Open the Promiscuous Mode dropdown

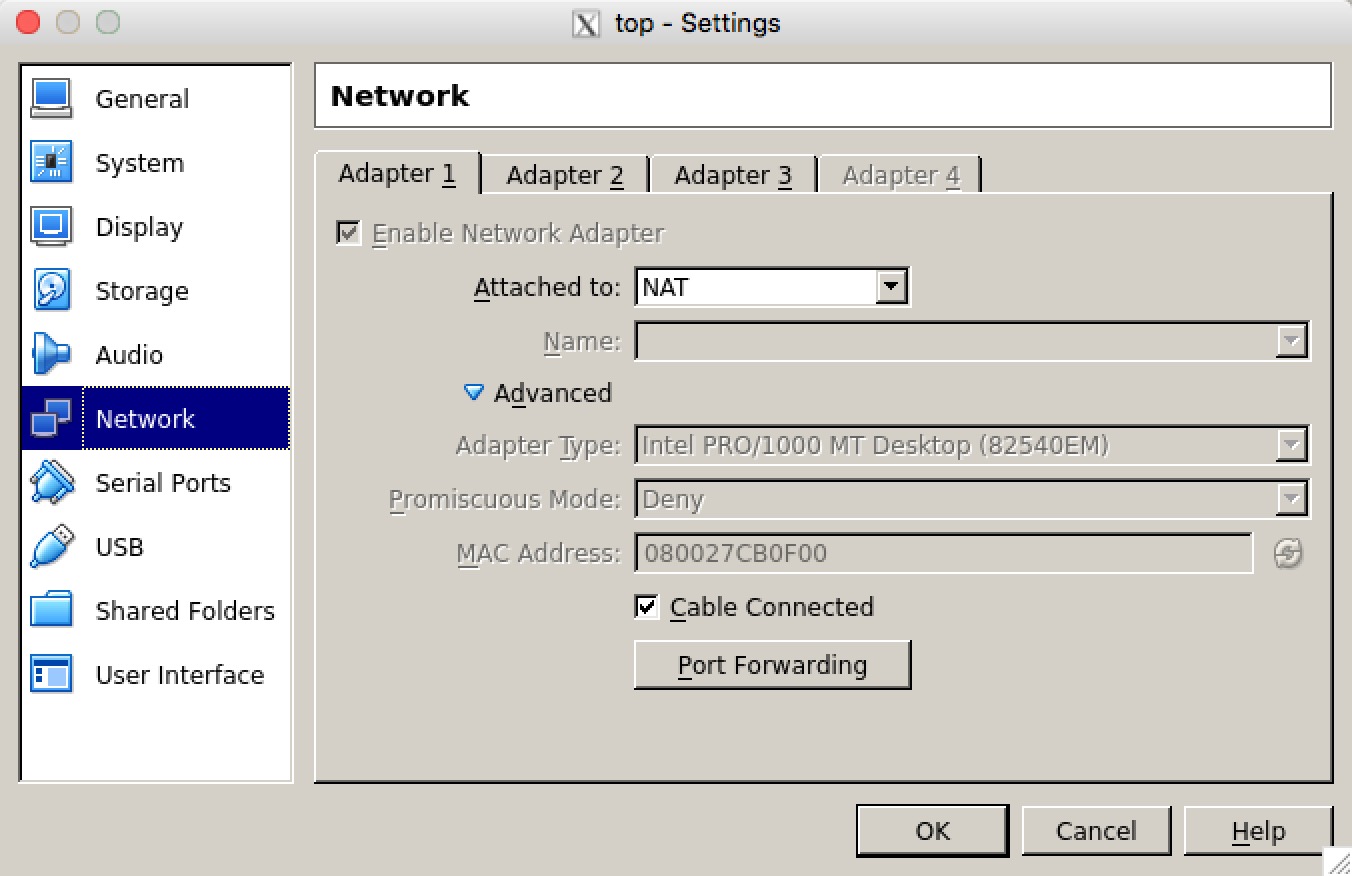[972, 499]
